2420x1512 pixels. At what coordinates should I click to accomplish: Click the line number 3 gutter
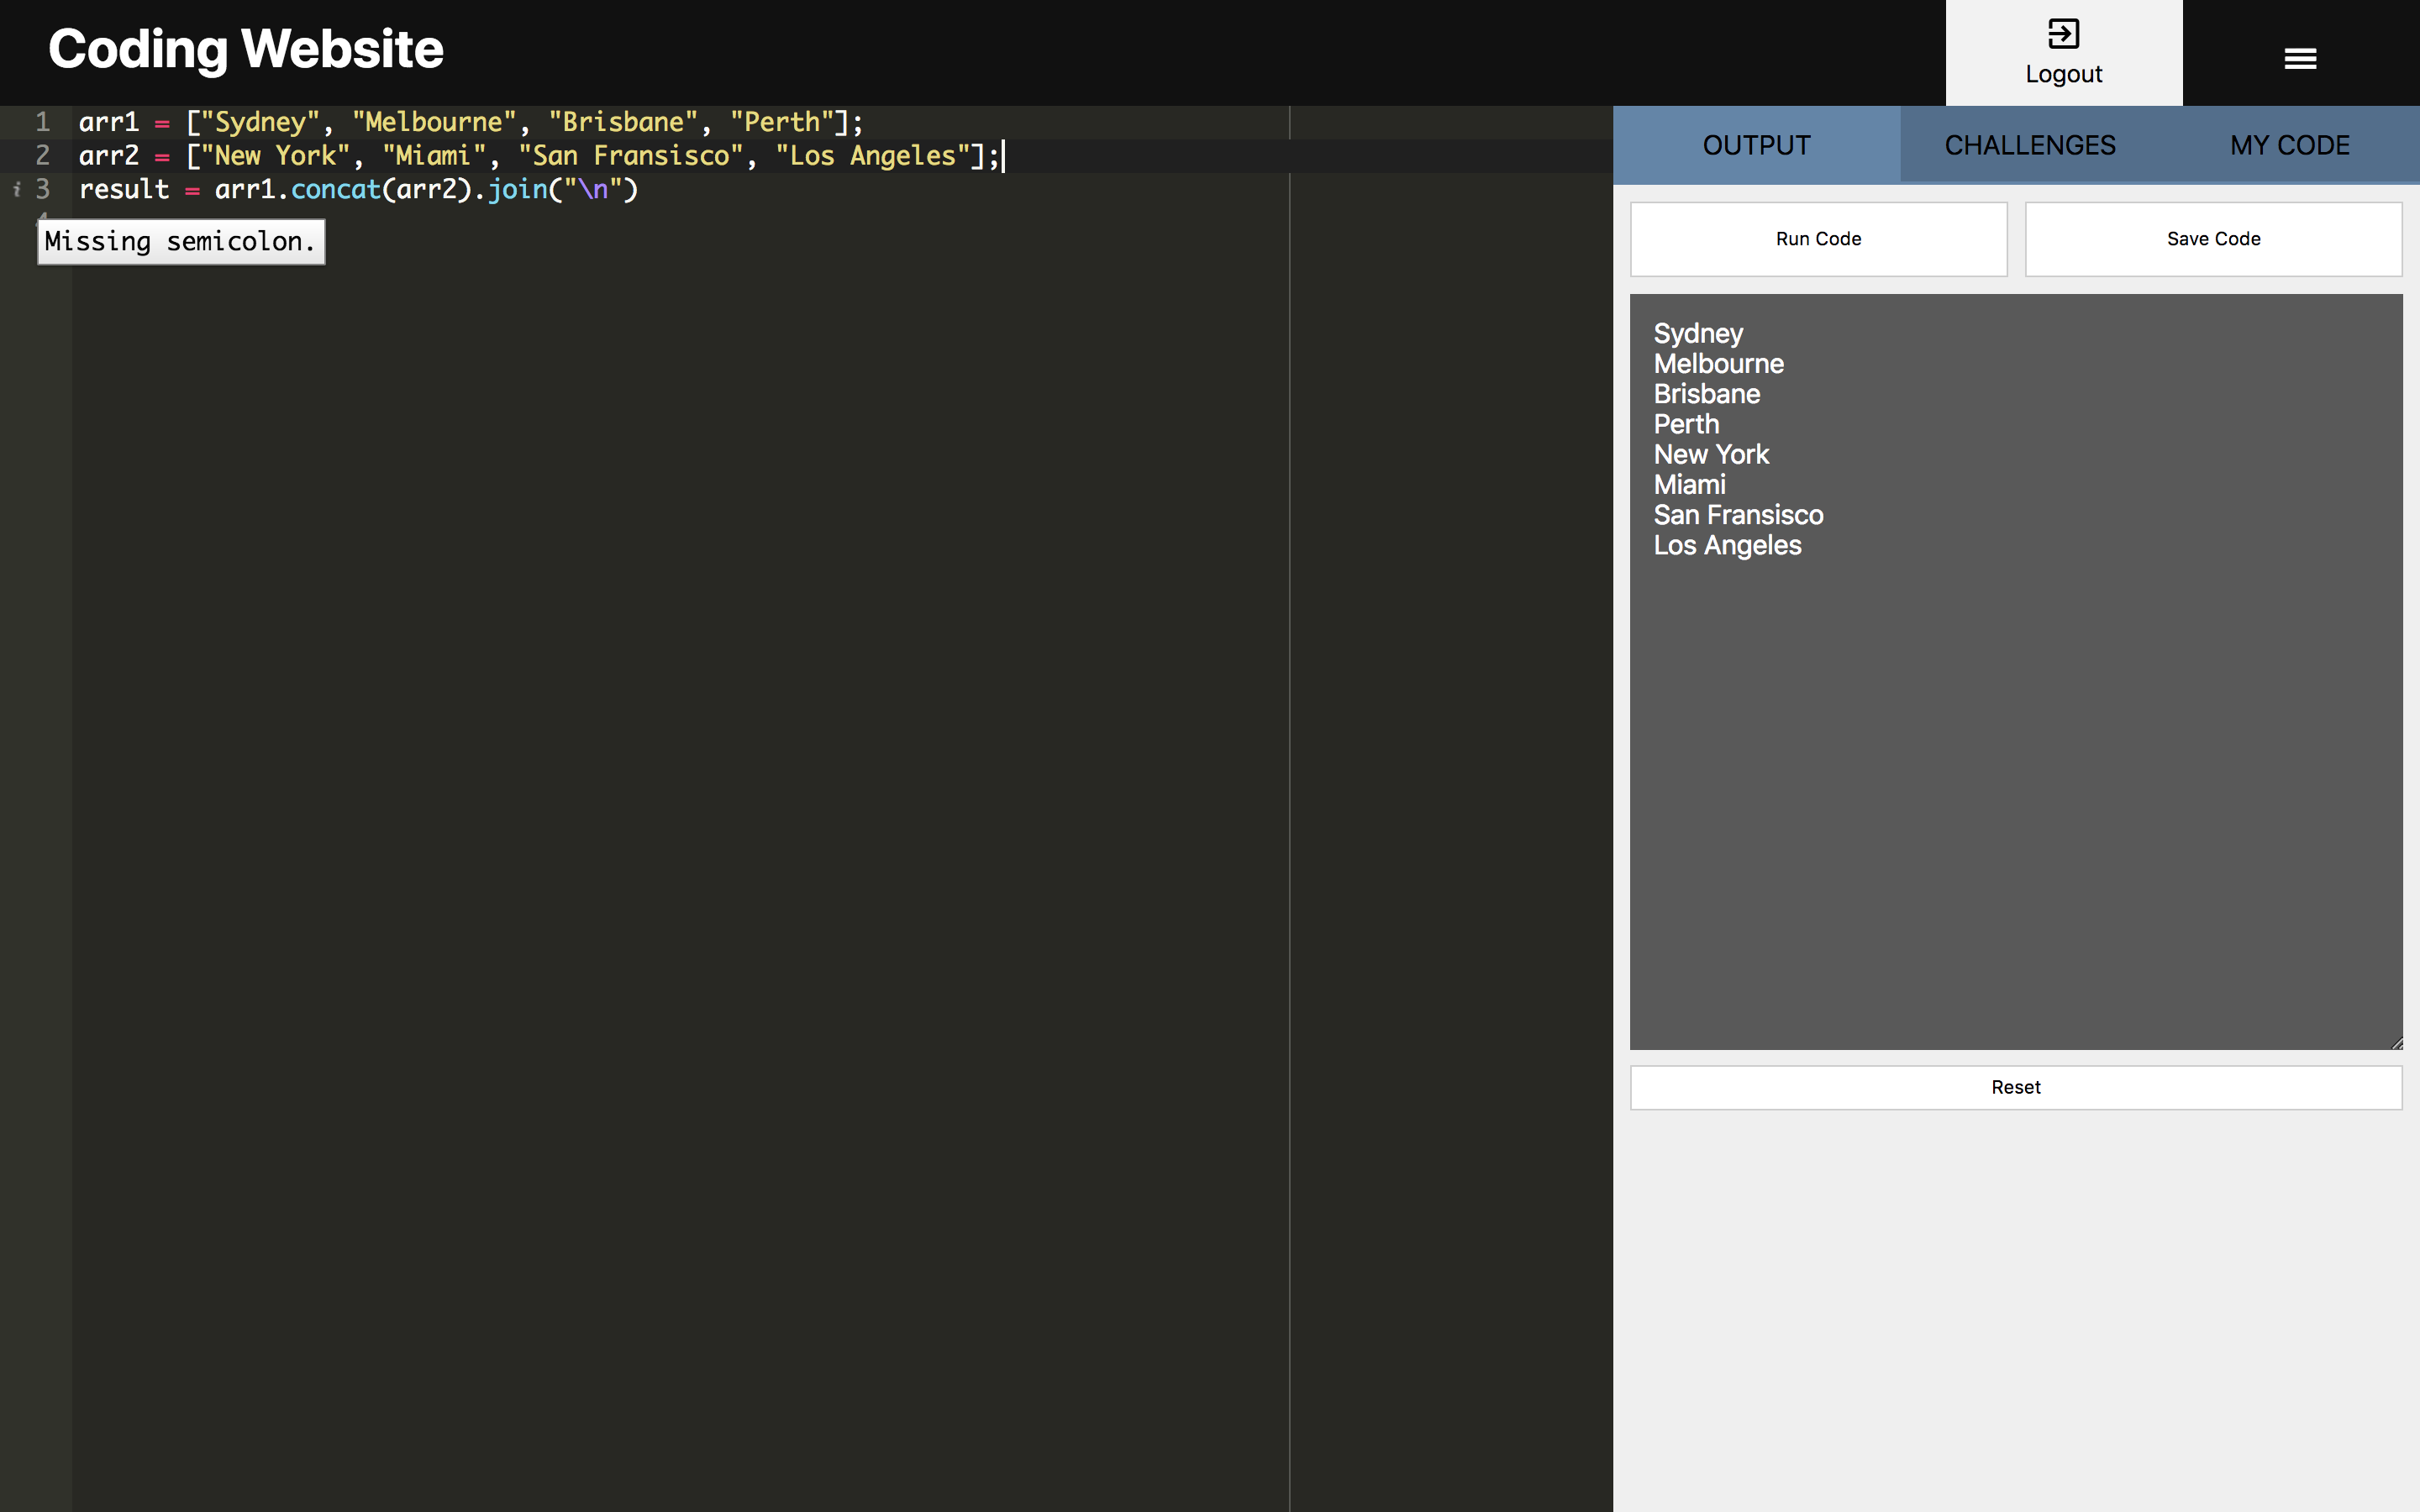pos(42,190)
